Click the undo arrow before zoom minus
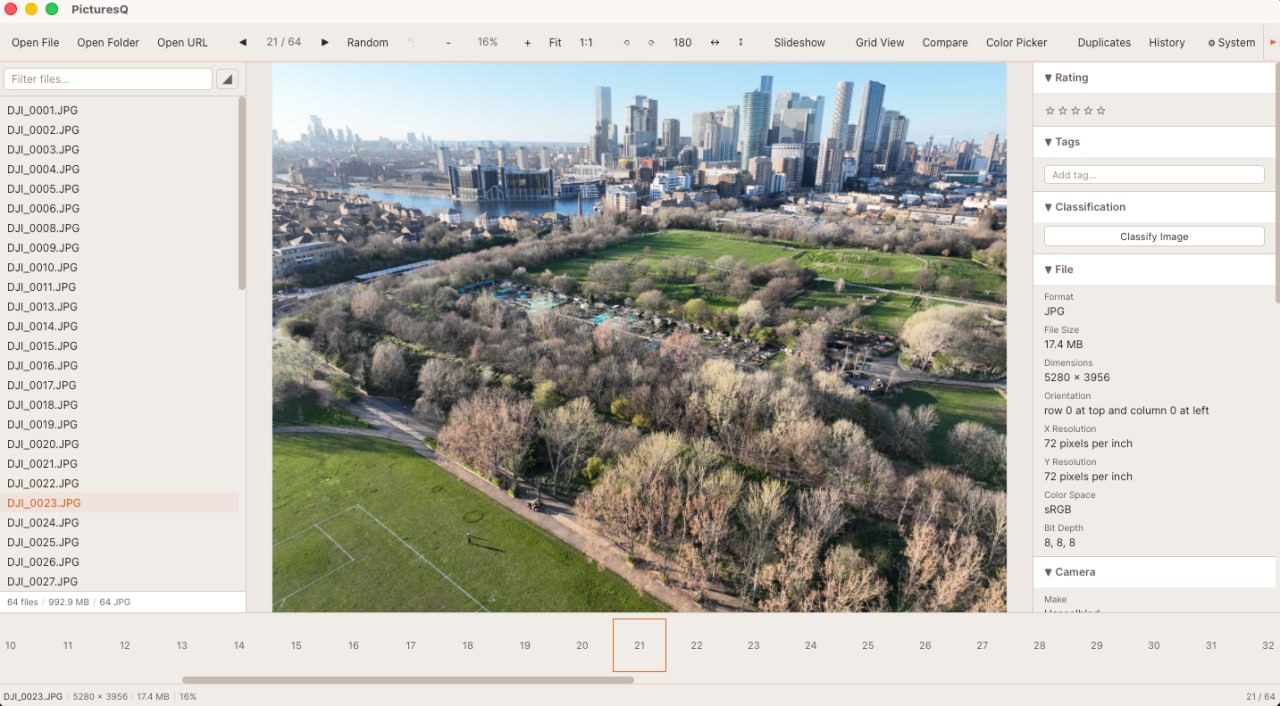Screen dimensions: 1280x706 tap(410, 42)
